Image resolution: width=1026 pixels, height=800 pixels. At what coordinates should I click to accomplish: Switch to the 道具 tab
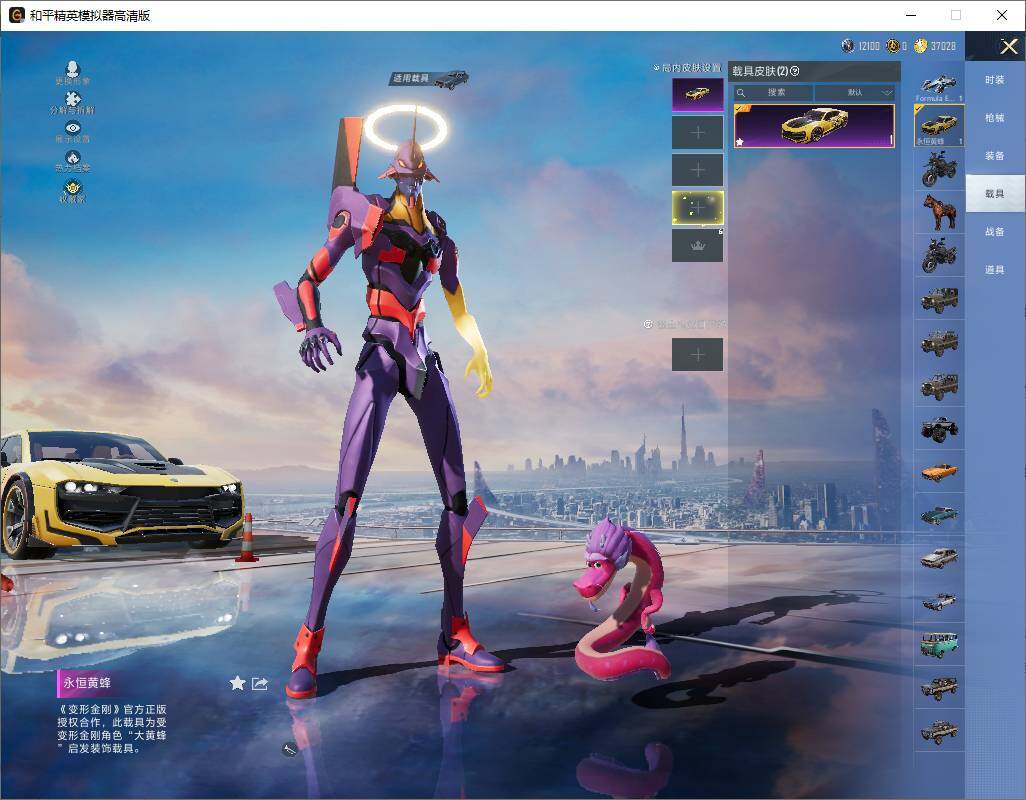pos(995,270)
